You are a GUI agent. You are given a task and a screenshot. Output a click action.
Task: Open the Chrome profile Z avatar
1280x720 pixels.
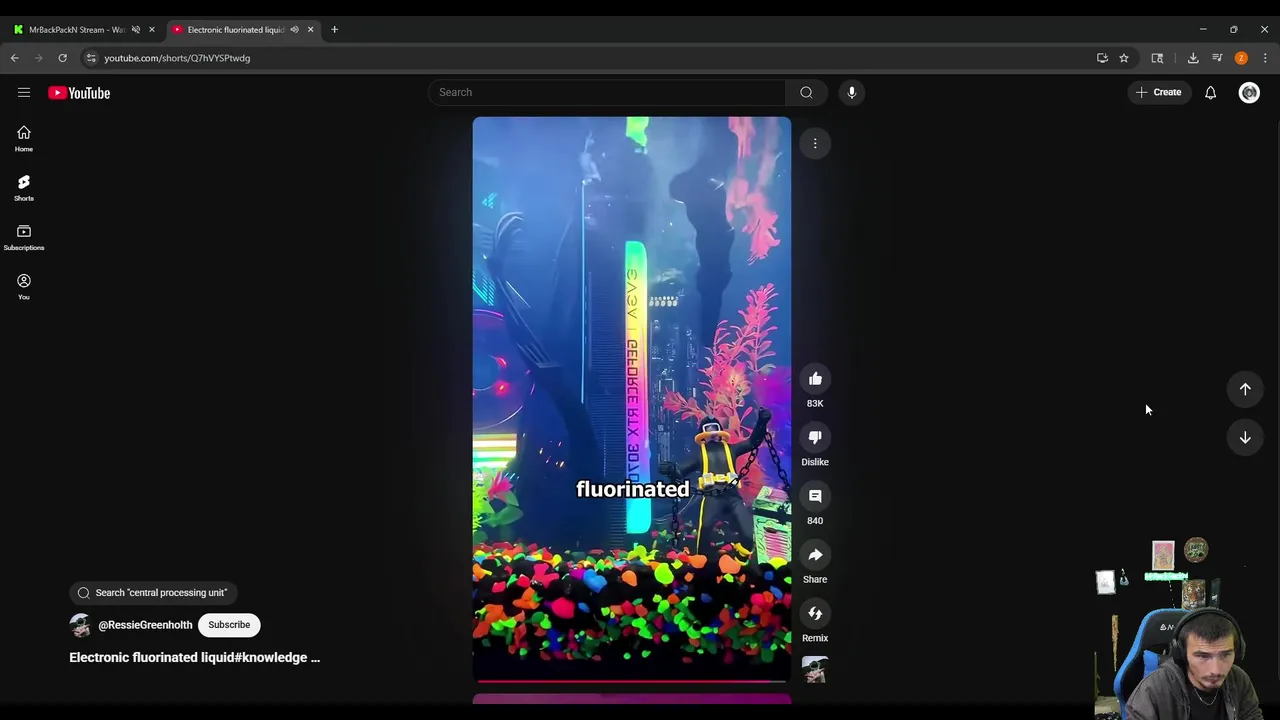(x=1241, y=58)
